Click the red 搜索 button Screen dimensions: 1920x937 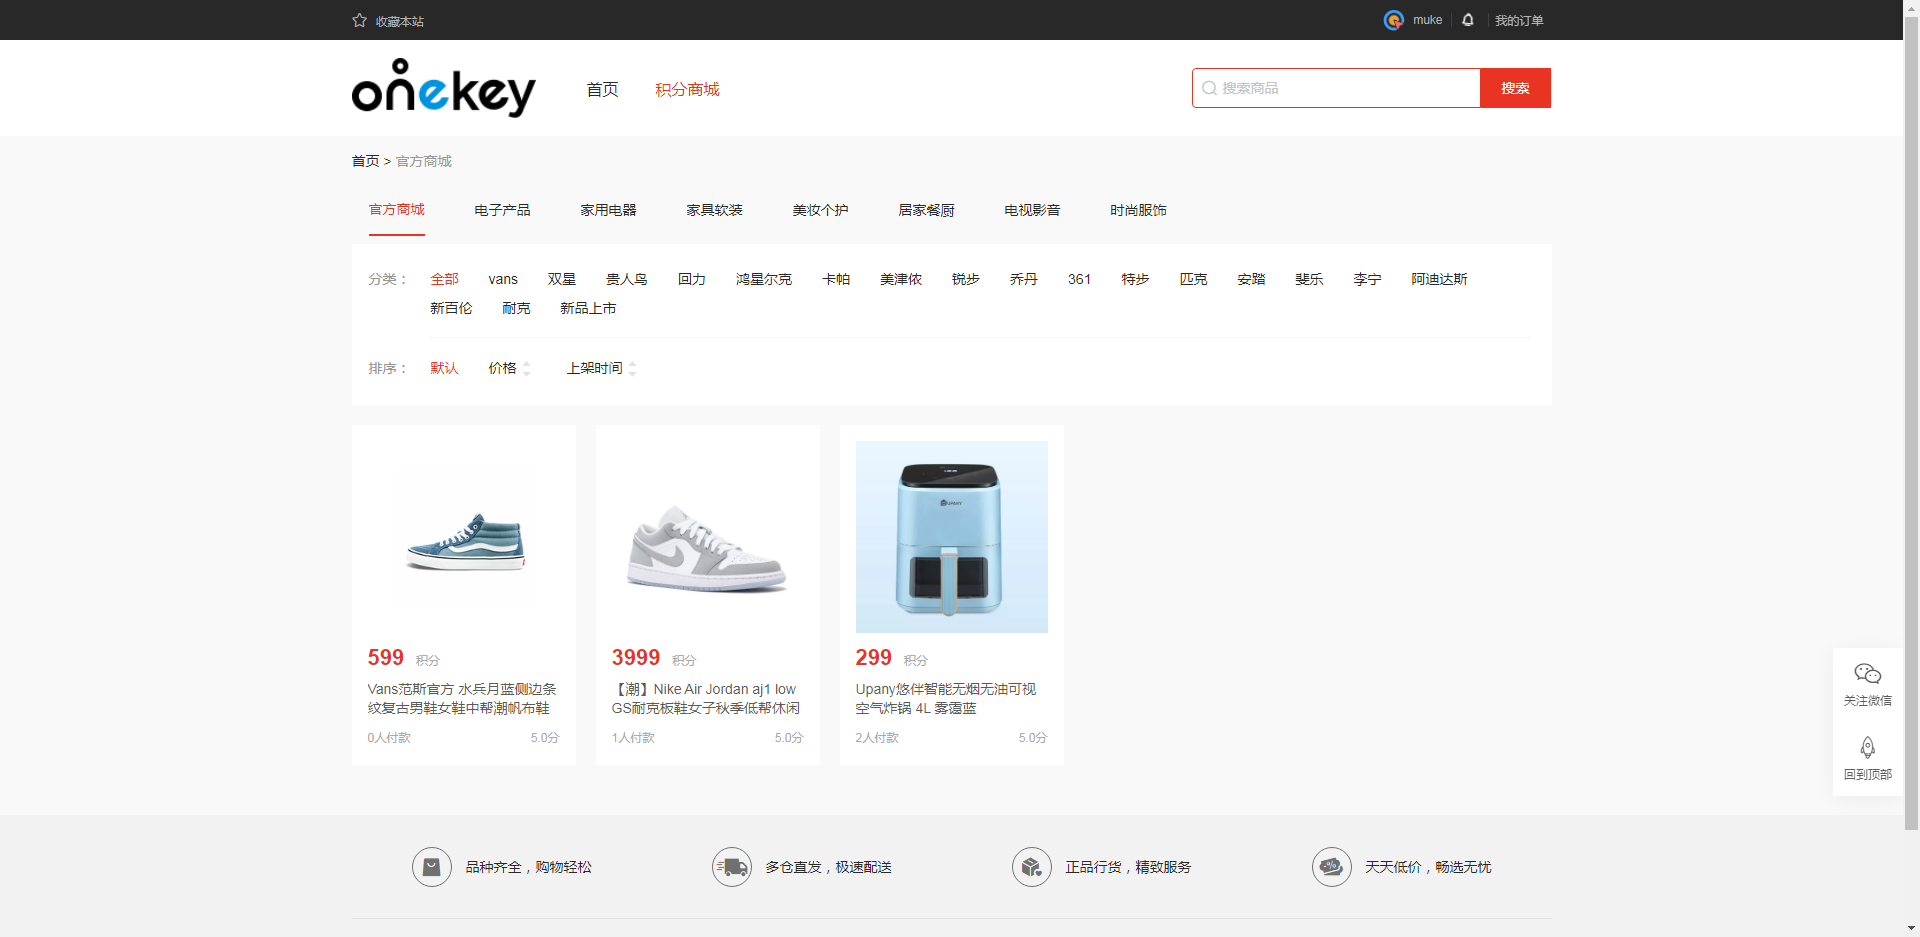click(1515, 88)
